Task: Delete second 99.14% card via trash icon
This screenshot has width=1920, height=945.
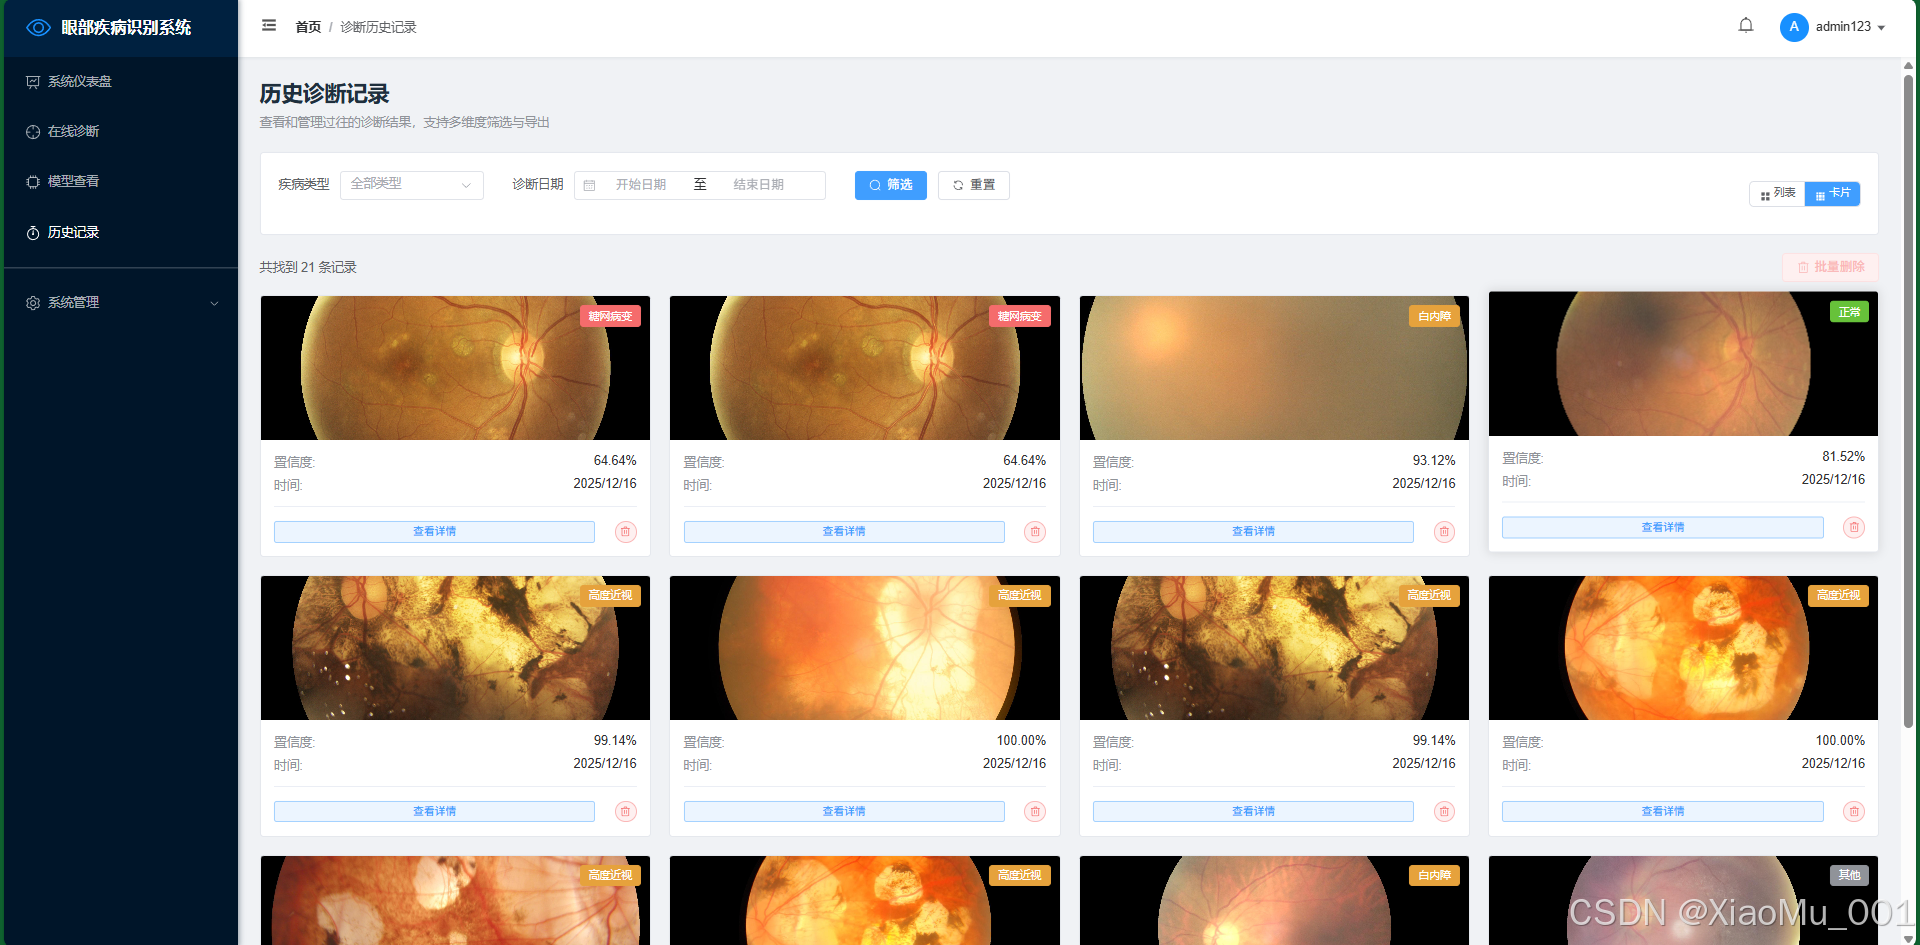Action: (x=1444, y=812)
